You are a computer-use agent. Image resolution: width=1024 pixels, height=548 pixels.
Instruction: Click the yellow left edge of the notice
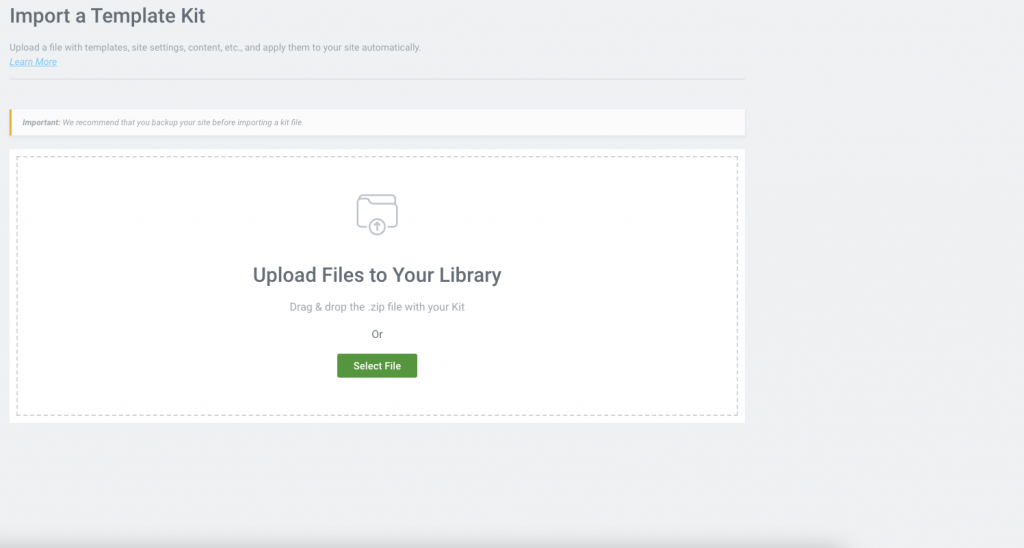coord(11,122)
